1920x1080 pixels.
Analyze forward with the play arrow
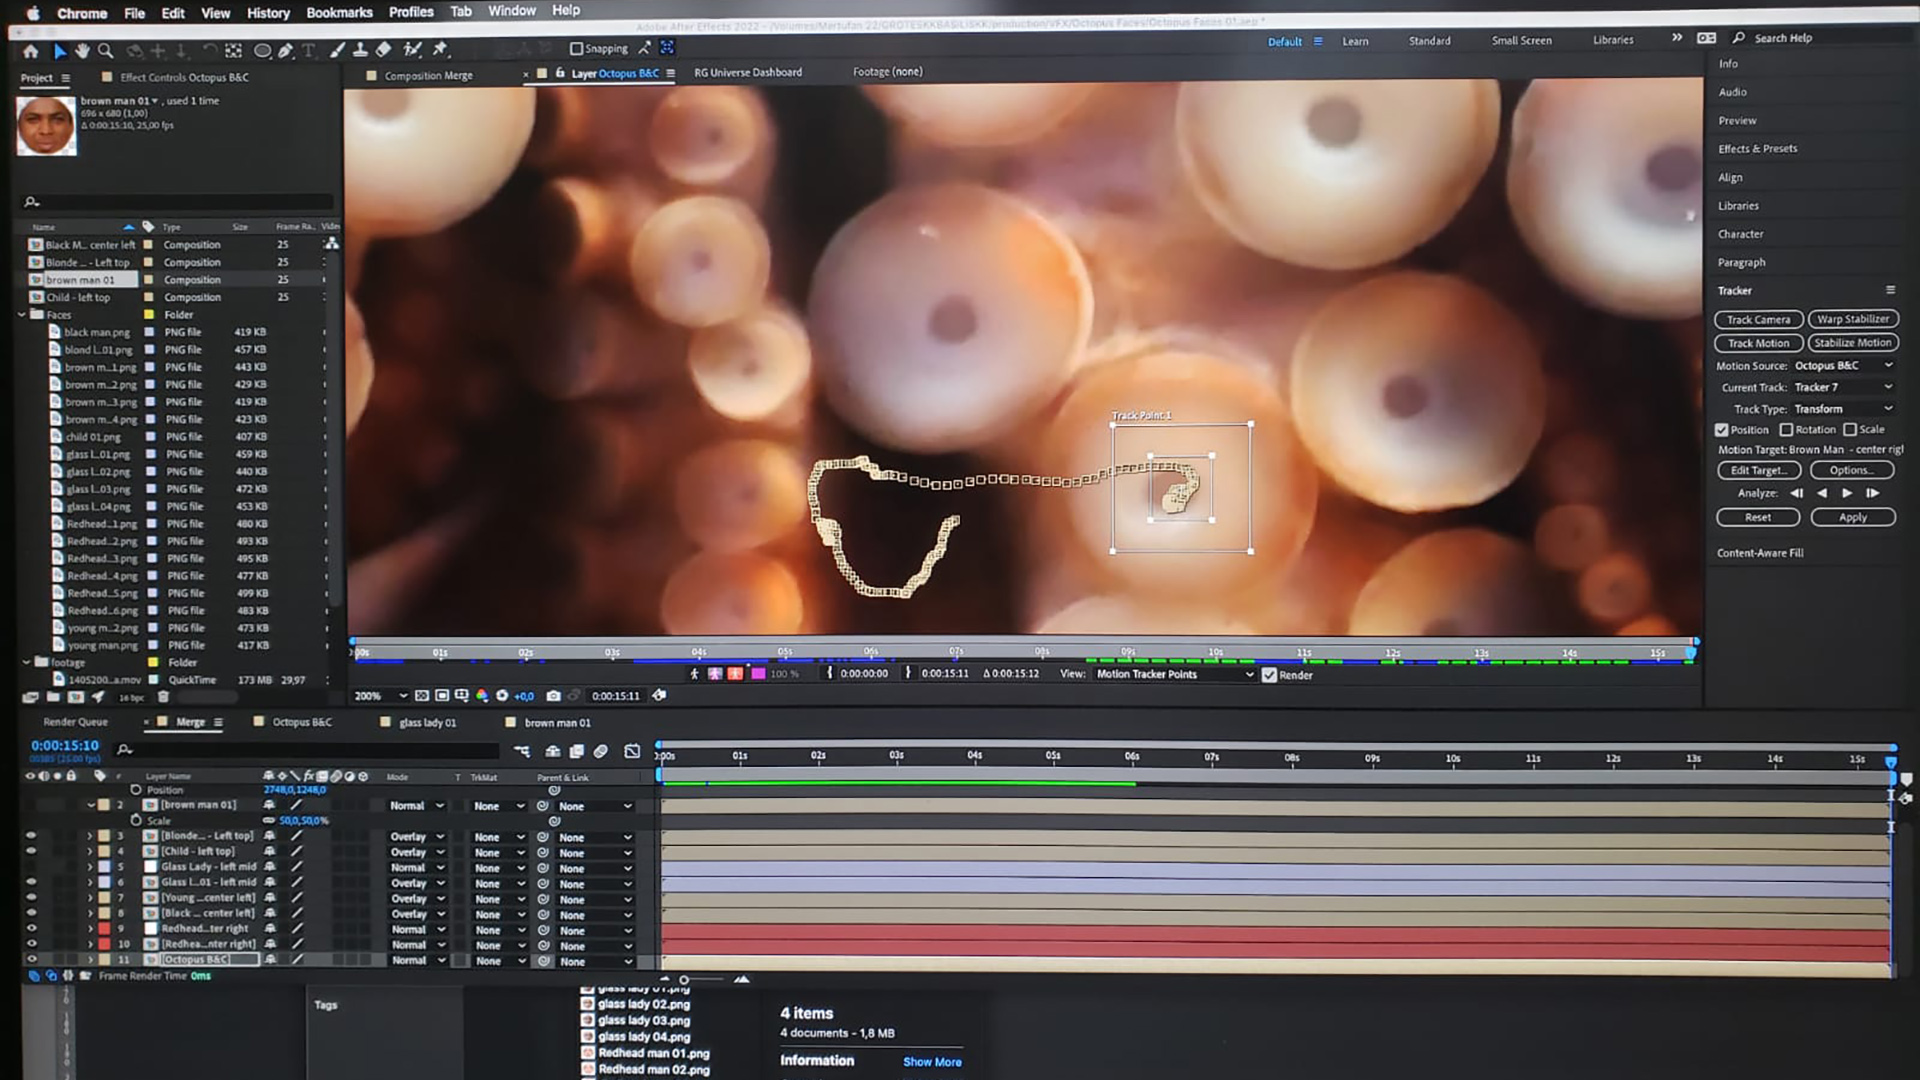pos(1847,493)
